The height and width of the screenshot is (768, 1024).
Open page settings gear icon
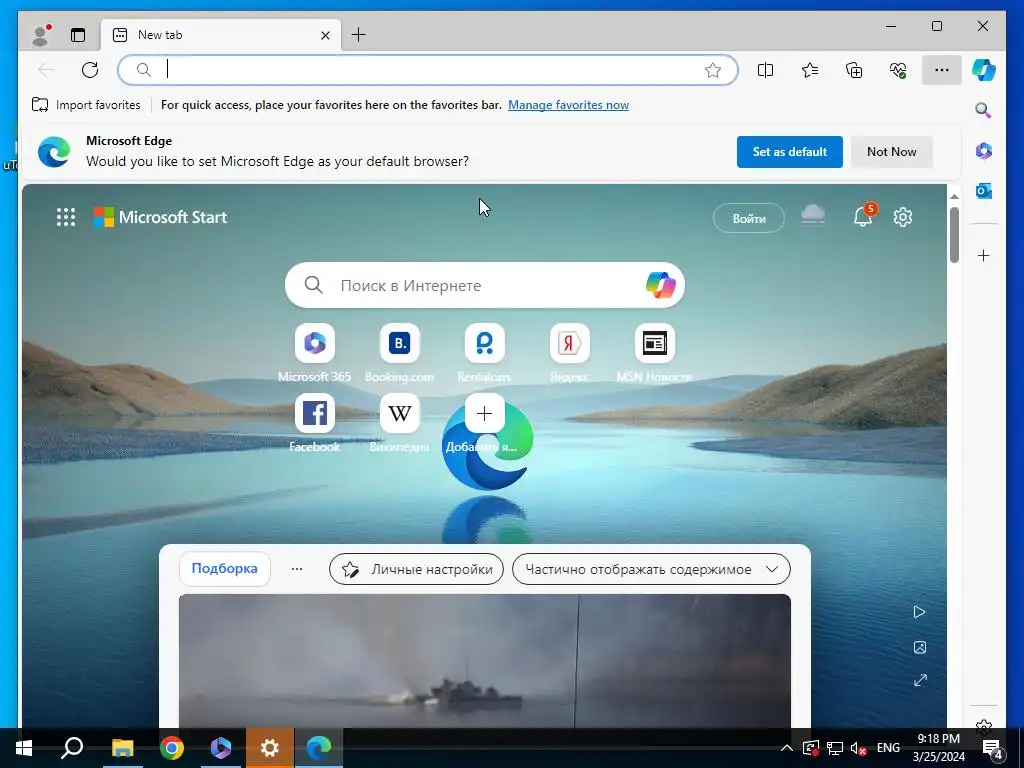coord(903,217)
